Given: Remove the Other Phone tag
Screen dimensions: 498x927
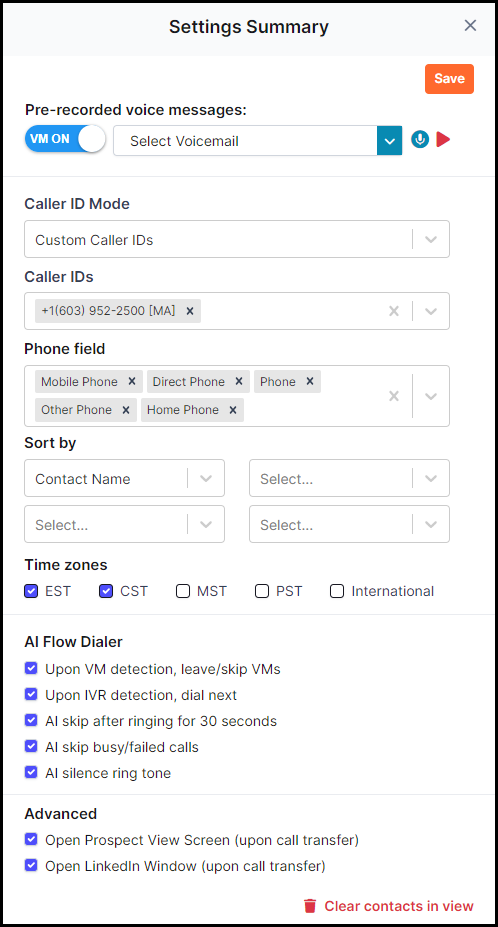Looking at the screenshot, I should [126, 410].
